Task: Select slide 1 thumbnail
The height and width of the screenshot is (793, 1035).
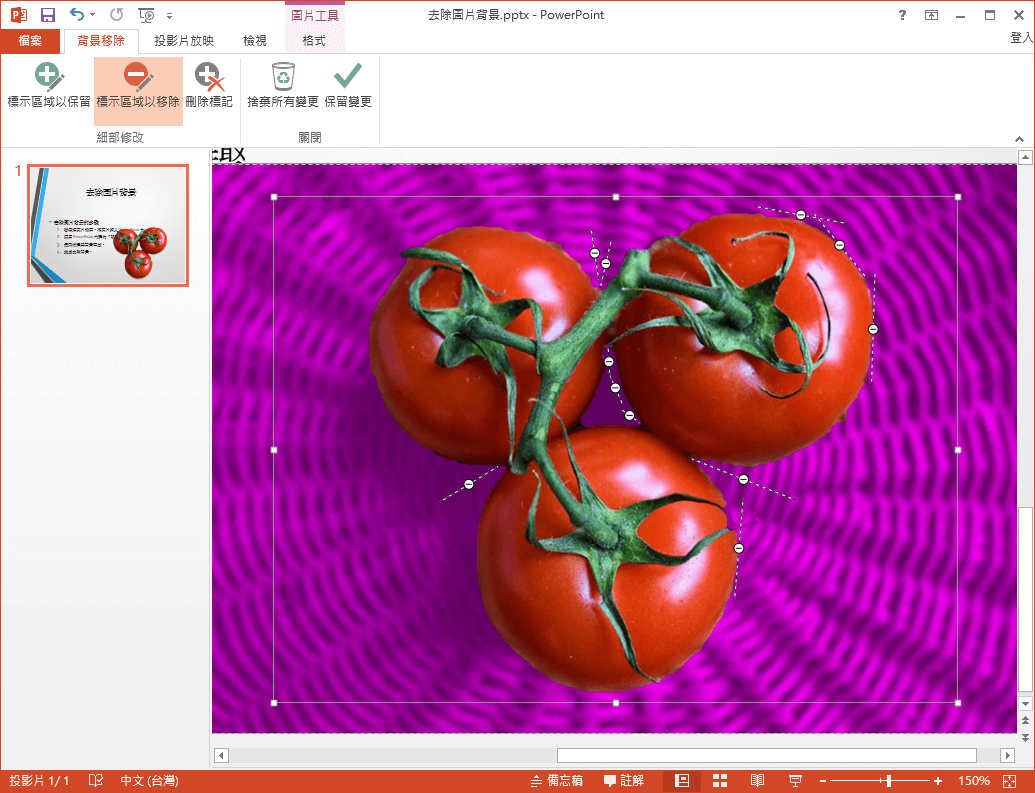Action: pos(108,225)
